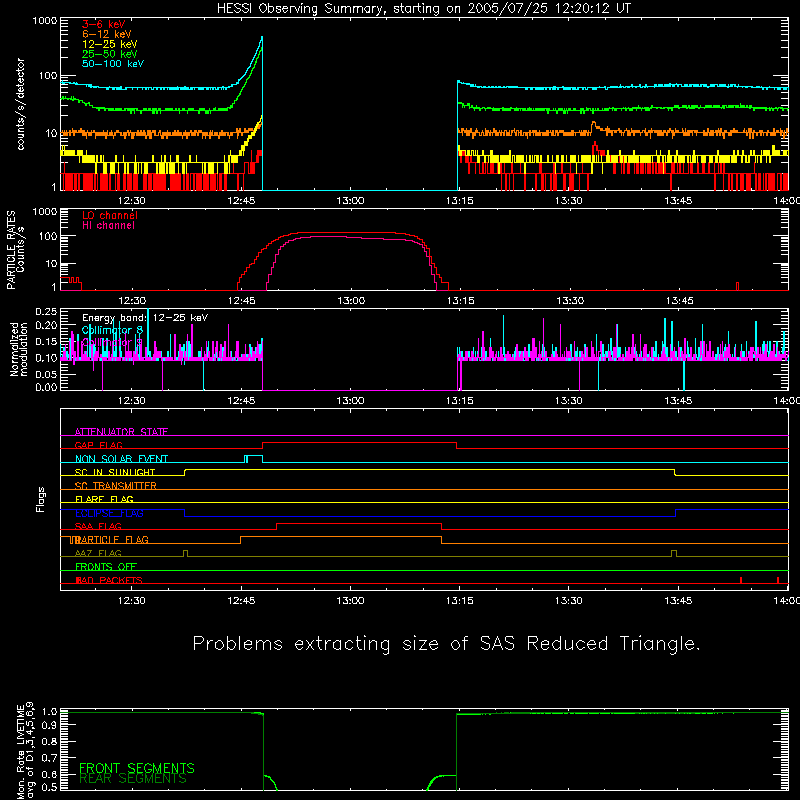Click the cyan 50-100 keV peak near 12:48

[262, 37]
